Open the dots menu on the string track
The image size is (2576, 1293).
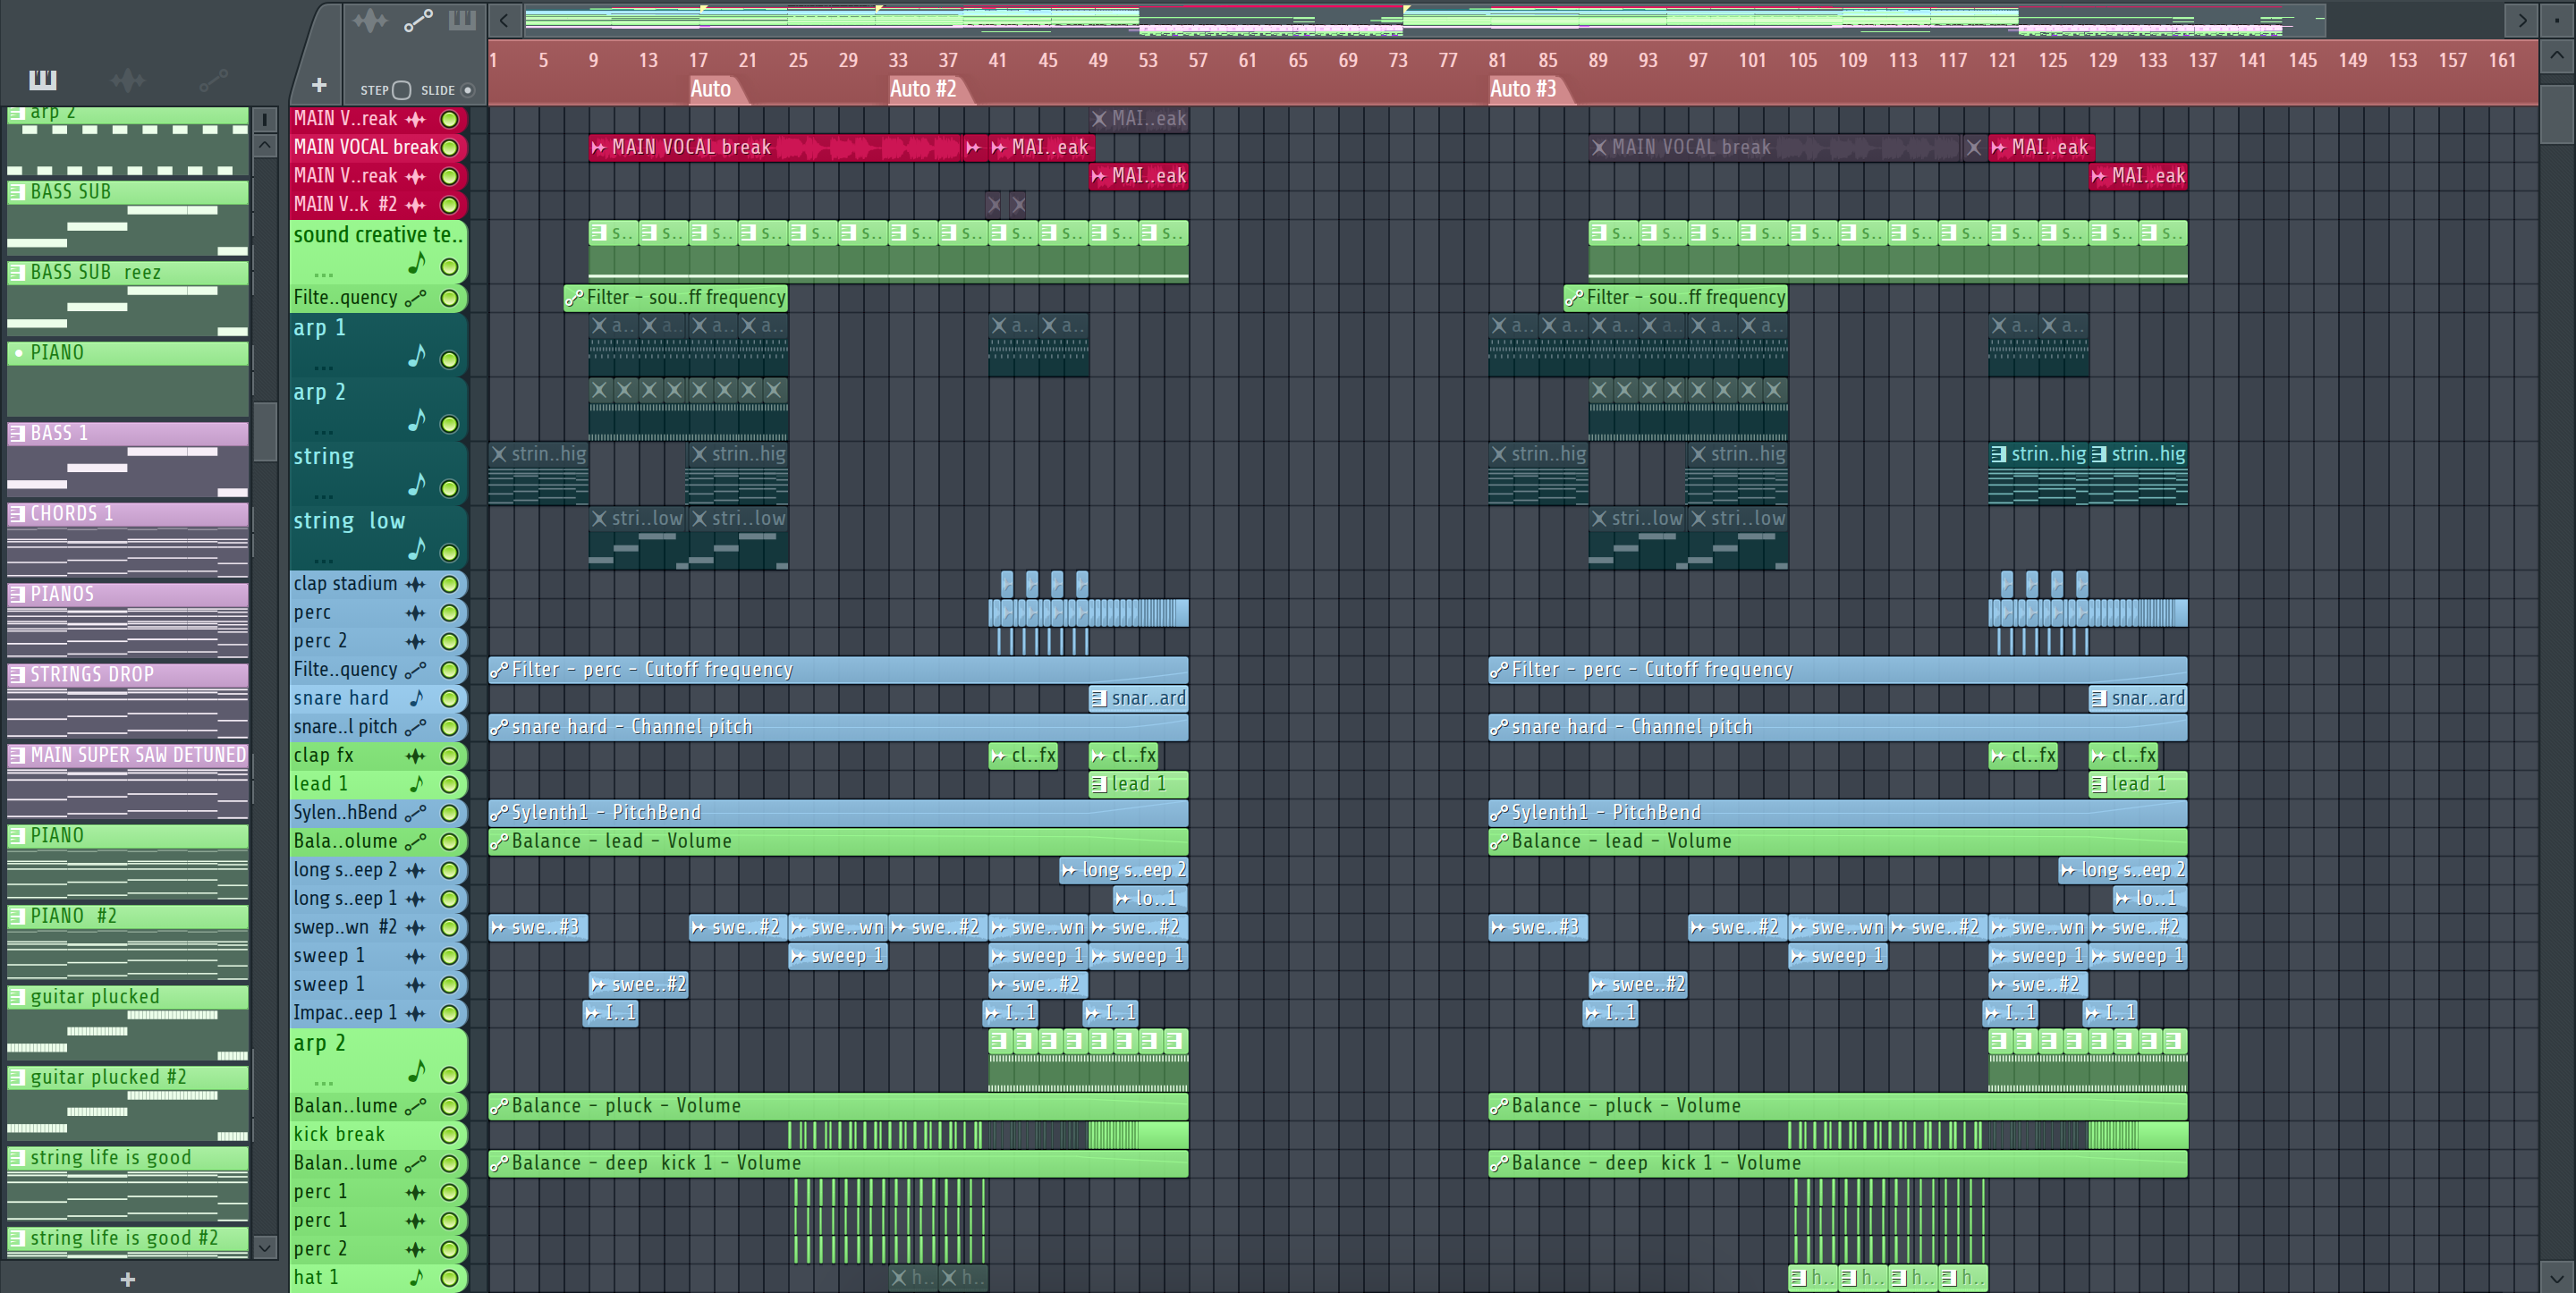point(323,495)
